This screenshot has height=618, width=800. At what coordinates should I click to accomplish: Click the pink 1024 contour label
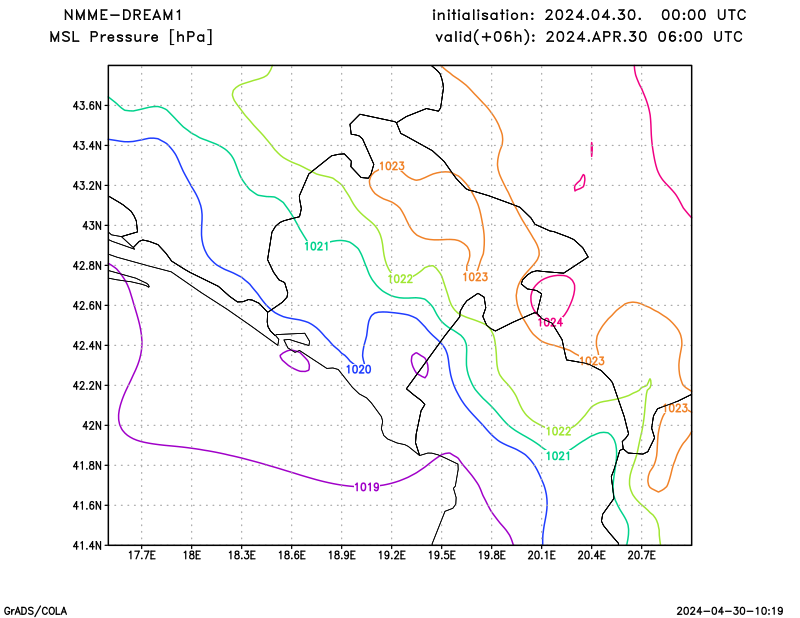coord(550,323)
